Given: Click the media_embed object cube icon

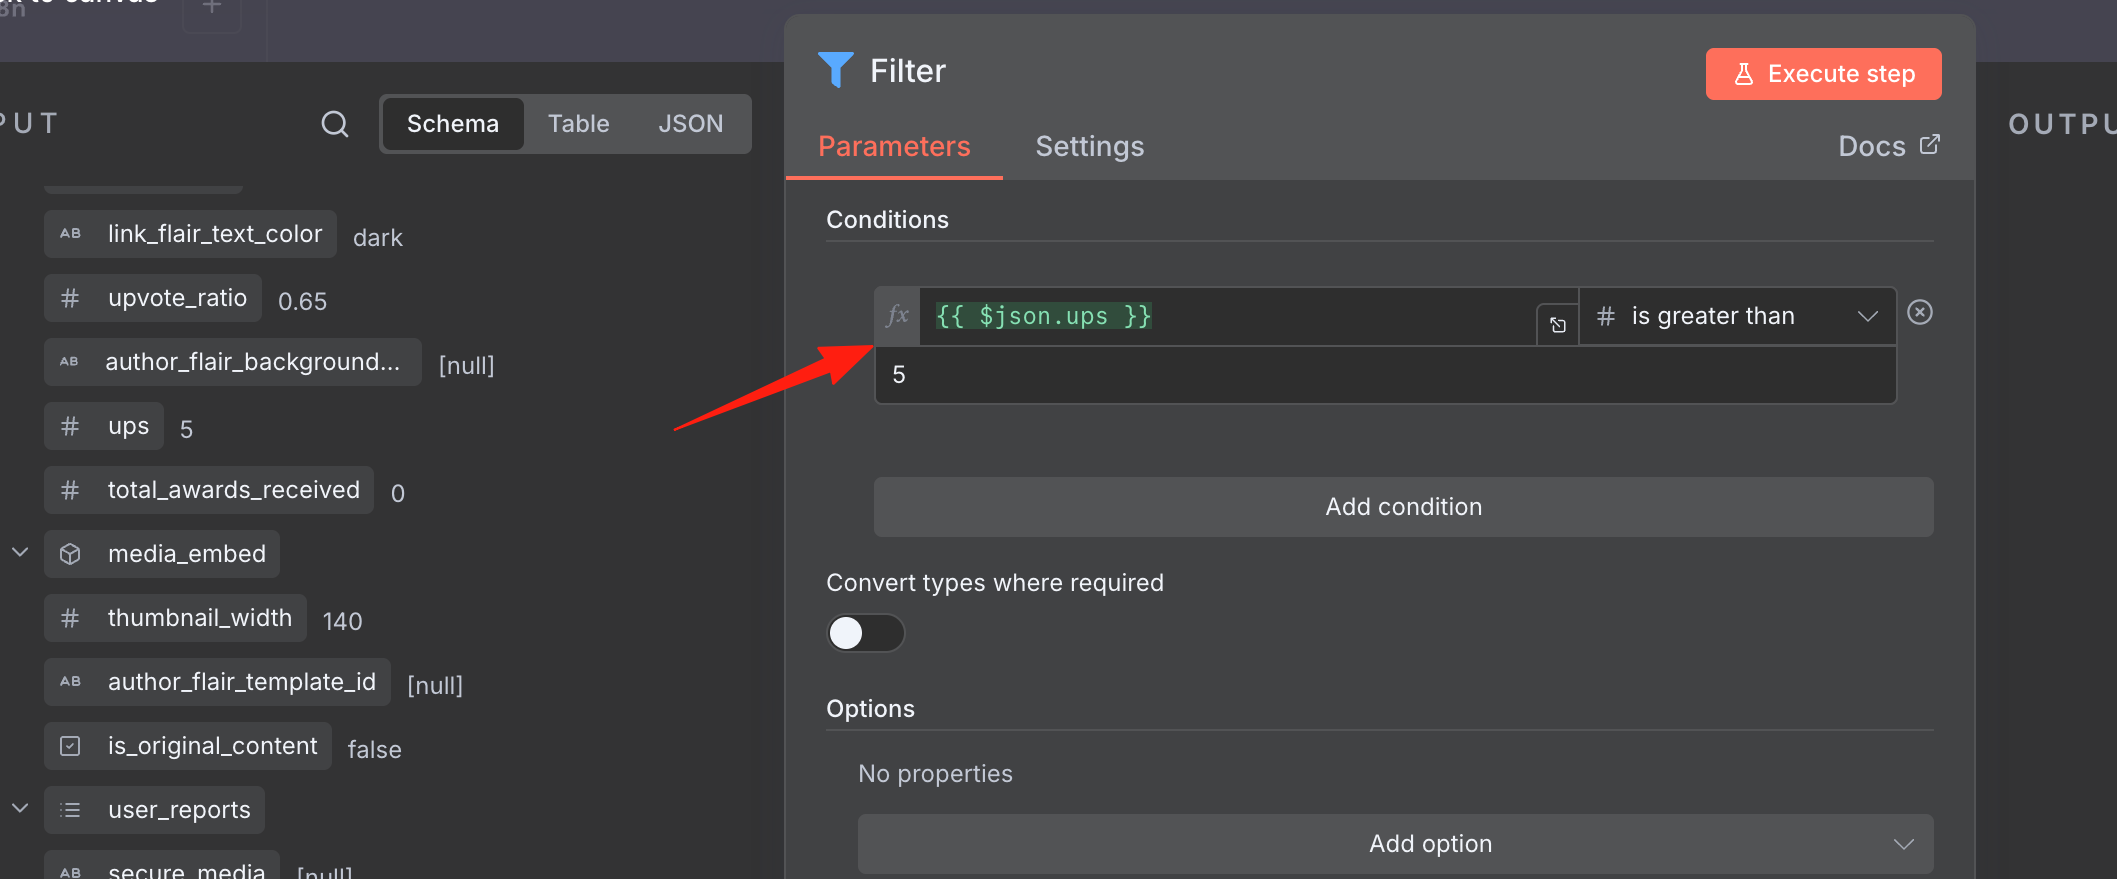Looking at the screenshot, I should click(x=70, y=554).
